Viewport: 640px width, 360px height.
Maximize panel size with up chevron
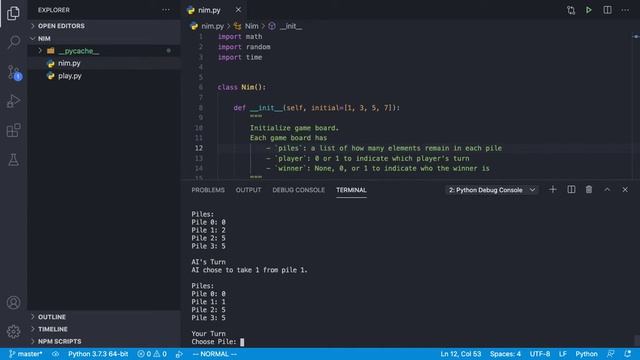(607, 190)
